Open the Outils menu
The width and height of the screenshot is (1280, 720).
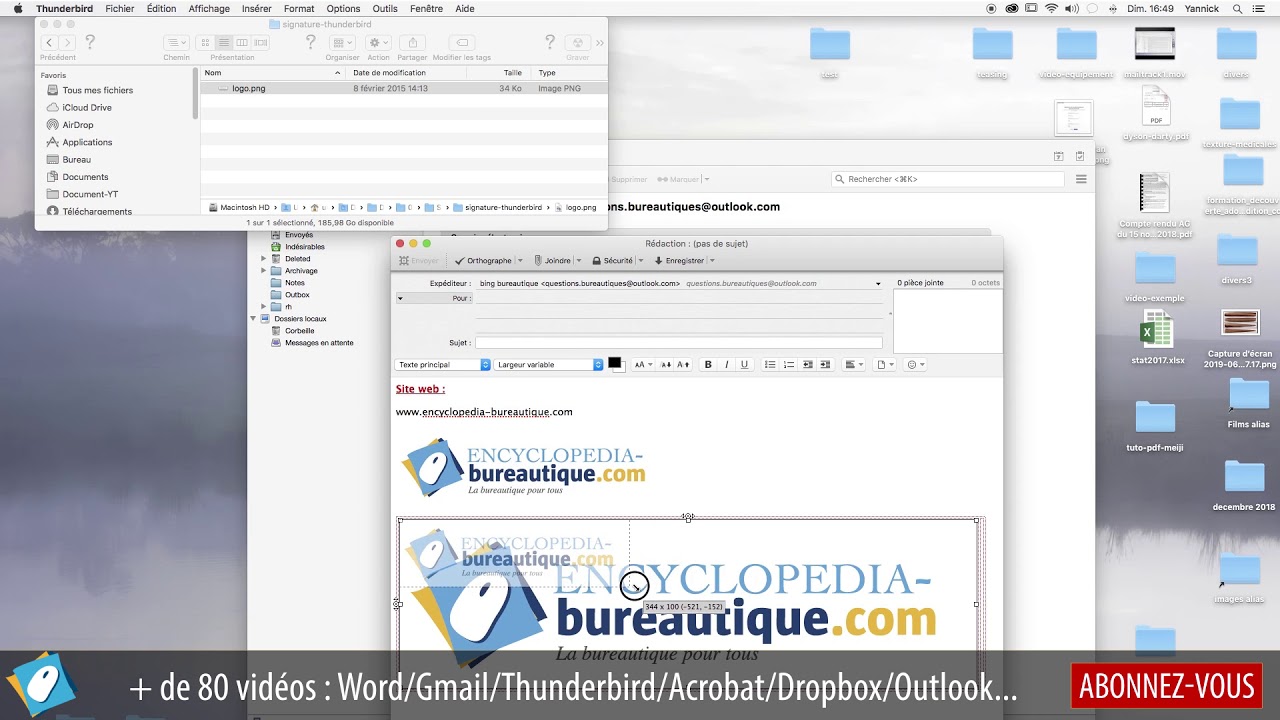point(385,8)
